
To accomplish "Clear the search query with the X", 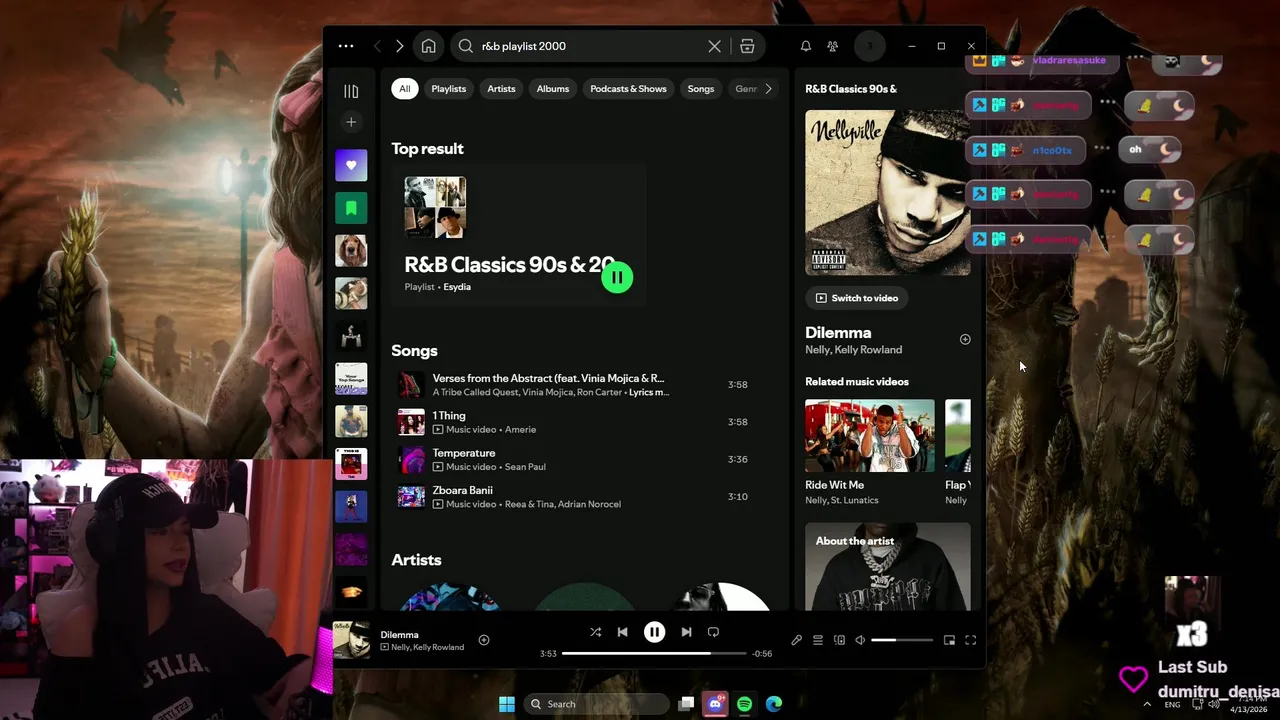I will coord(714,46).
